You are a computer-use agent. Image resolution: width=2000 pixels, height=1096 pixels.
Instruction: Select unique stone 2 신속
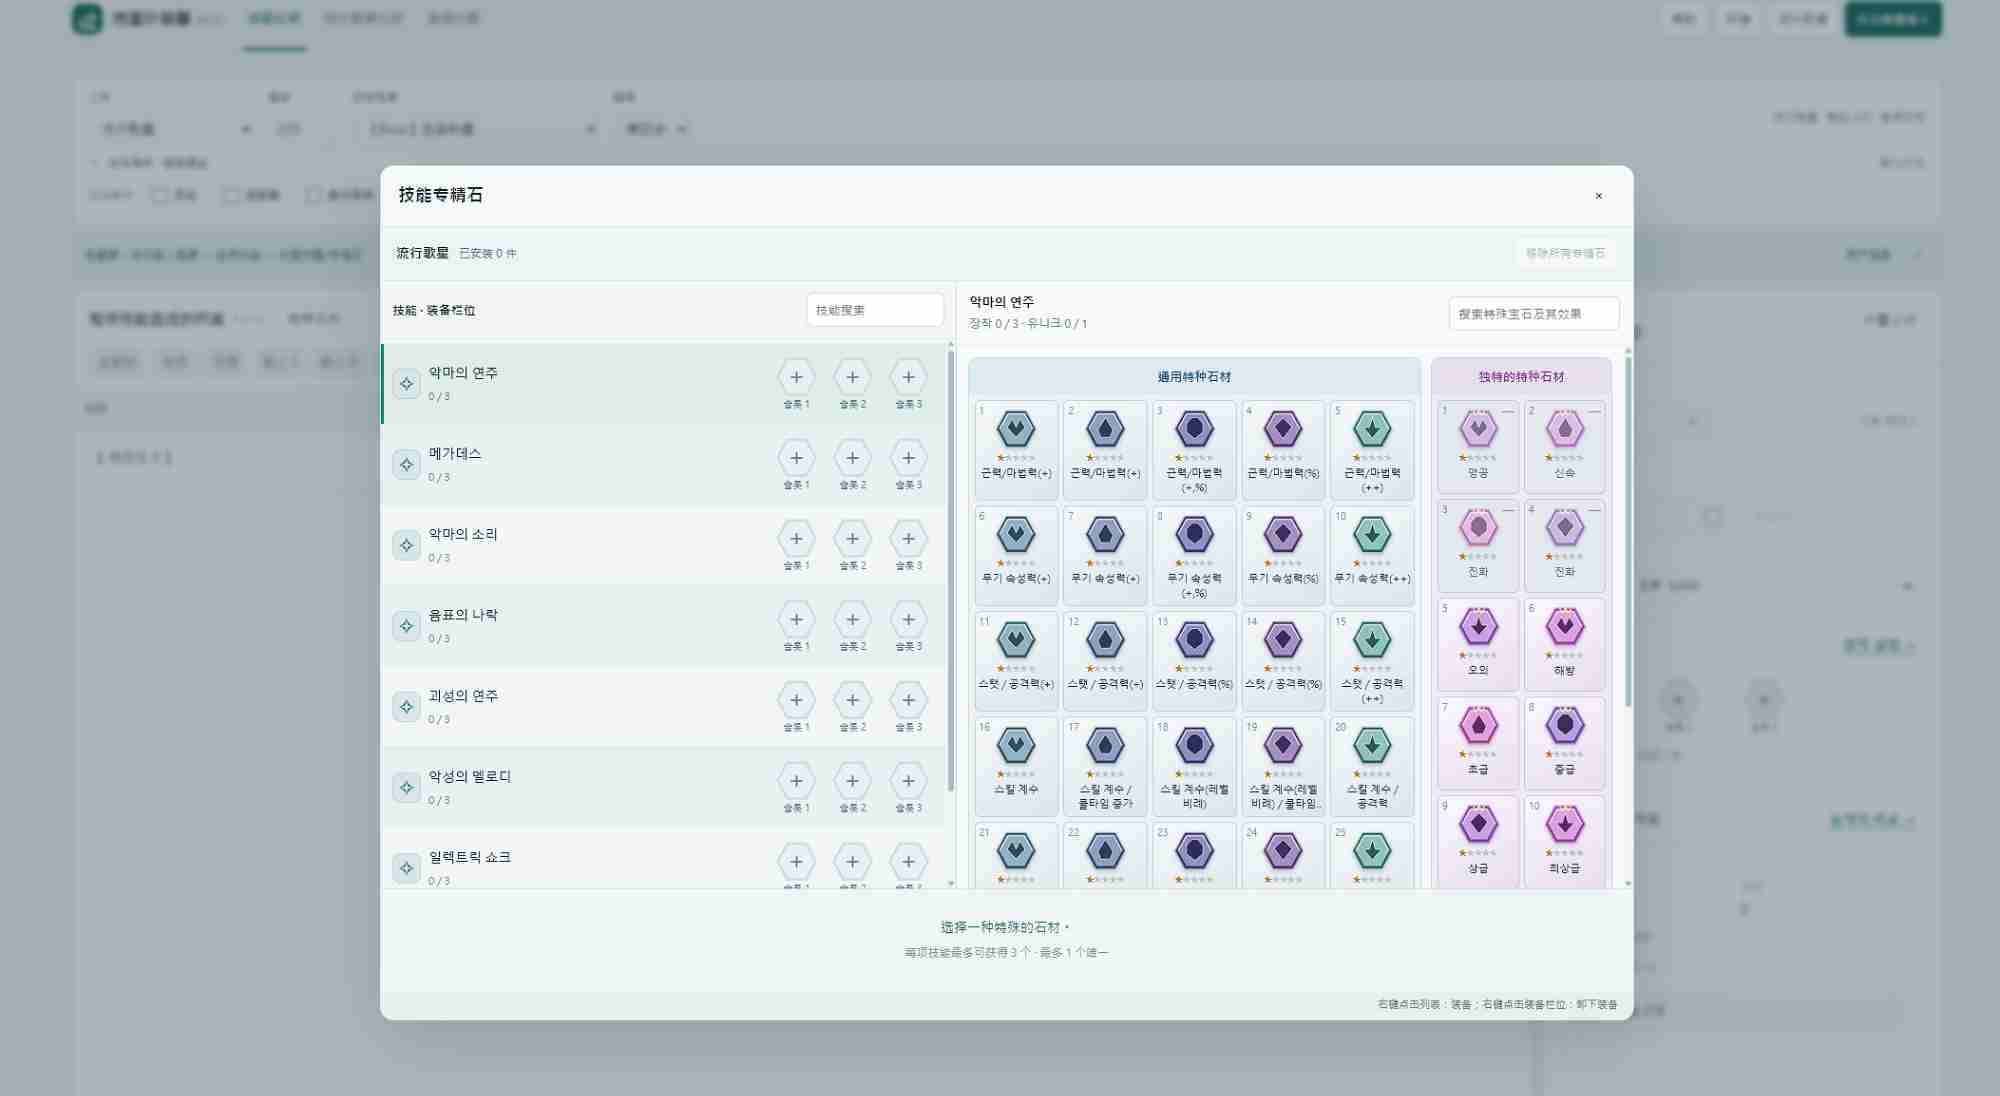(x=1565, y=446)
